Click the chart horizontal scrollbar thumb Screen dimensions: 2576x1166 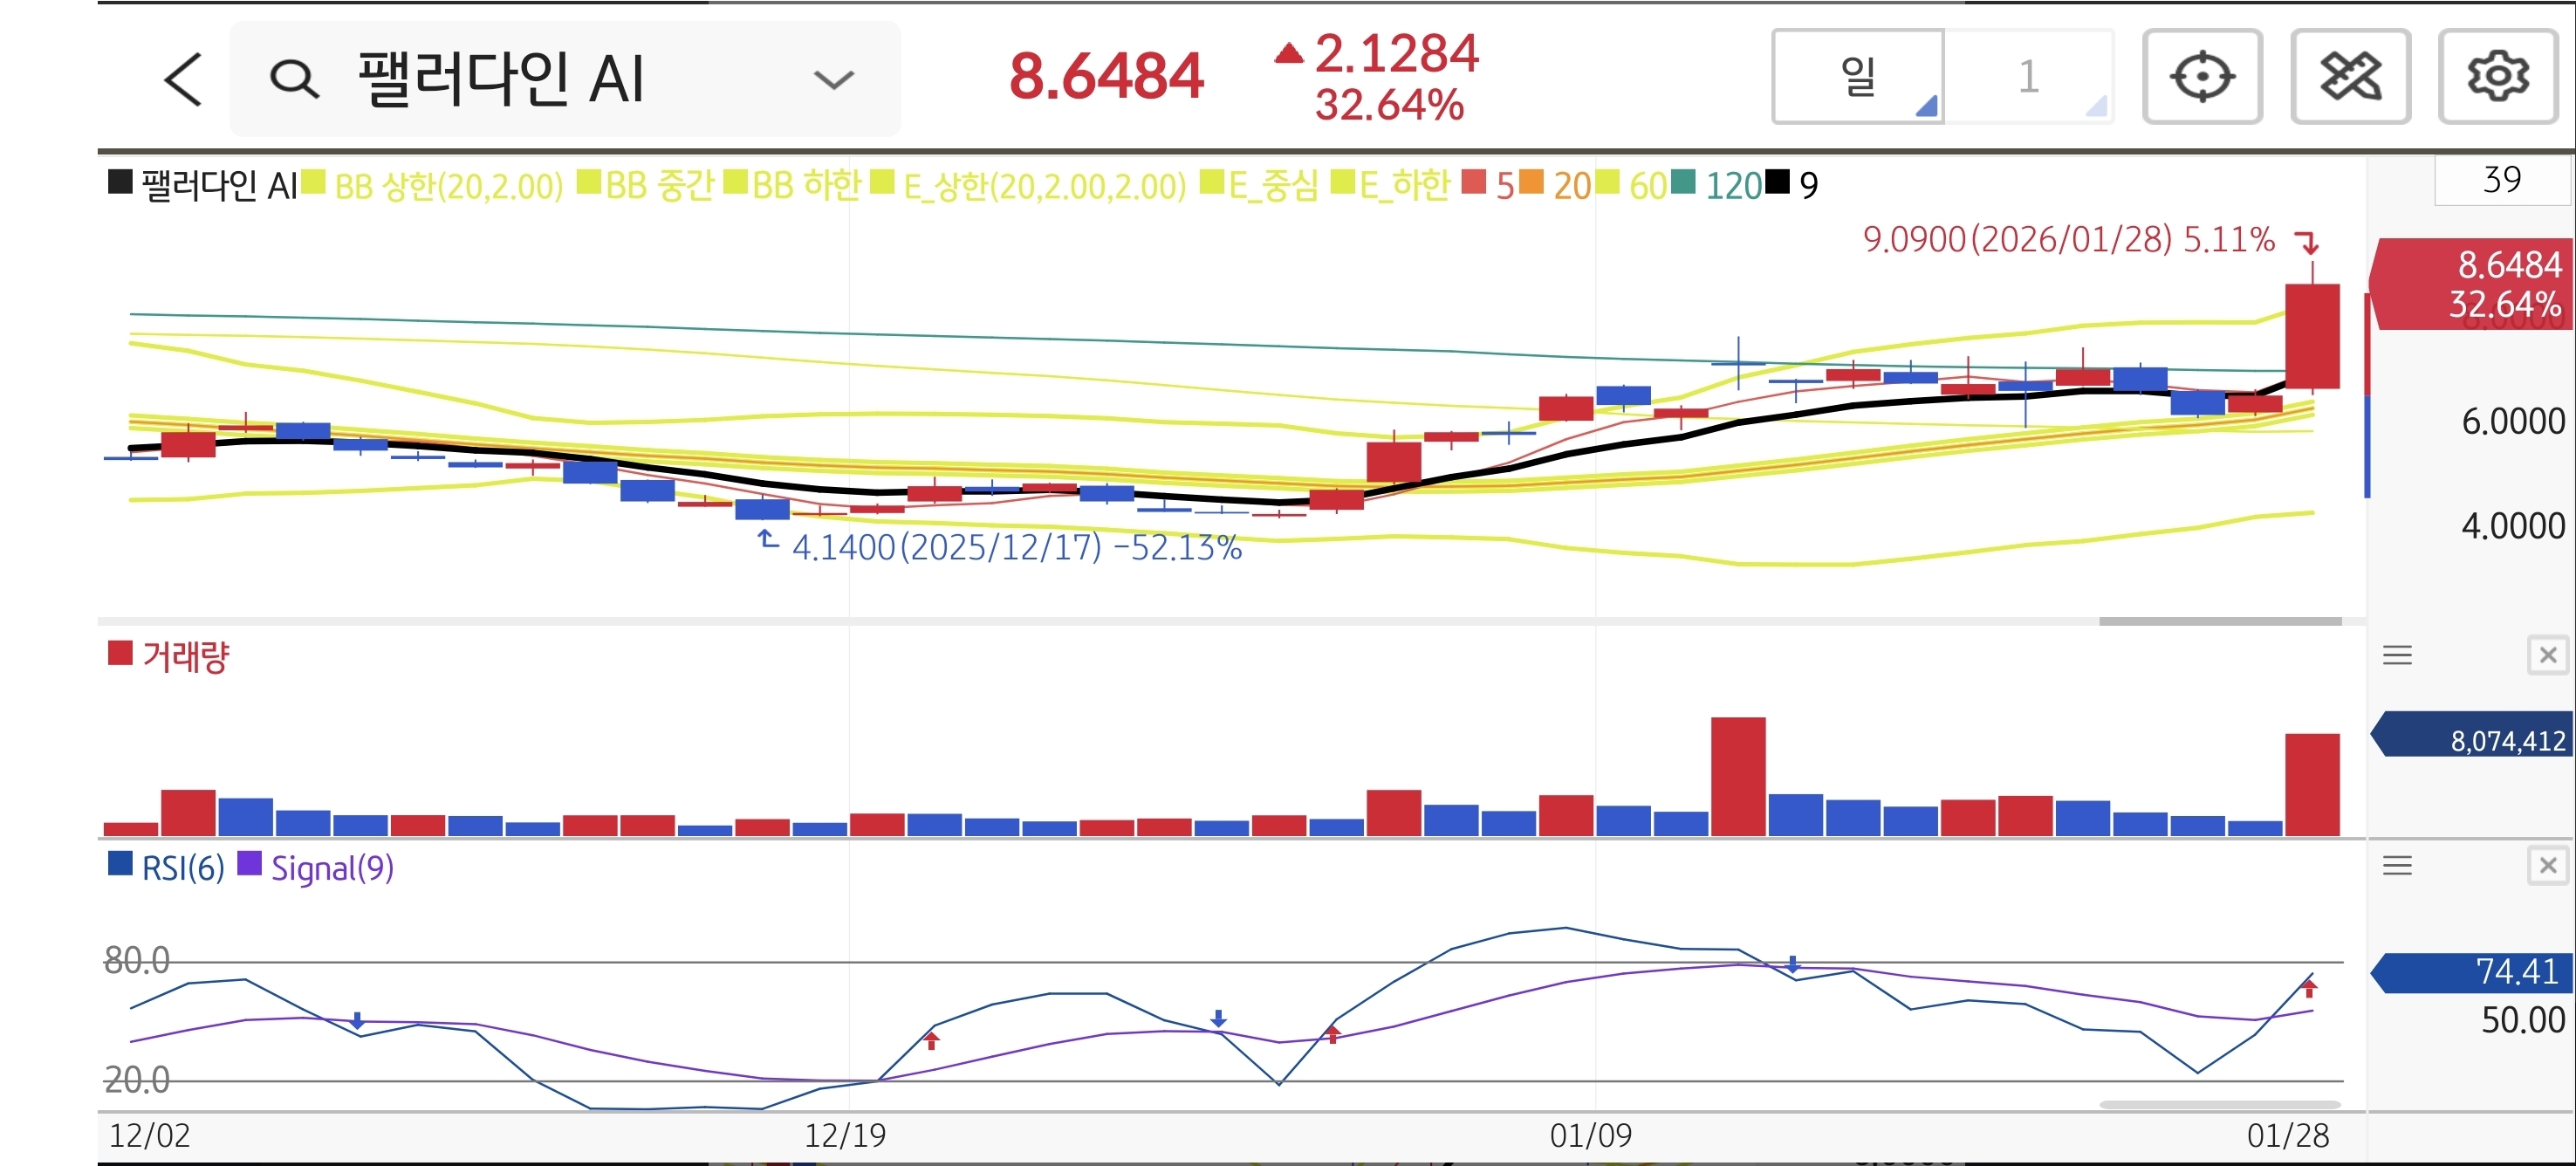point(2219,621)
